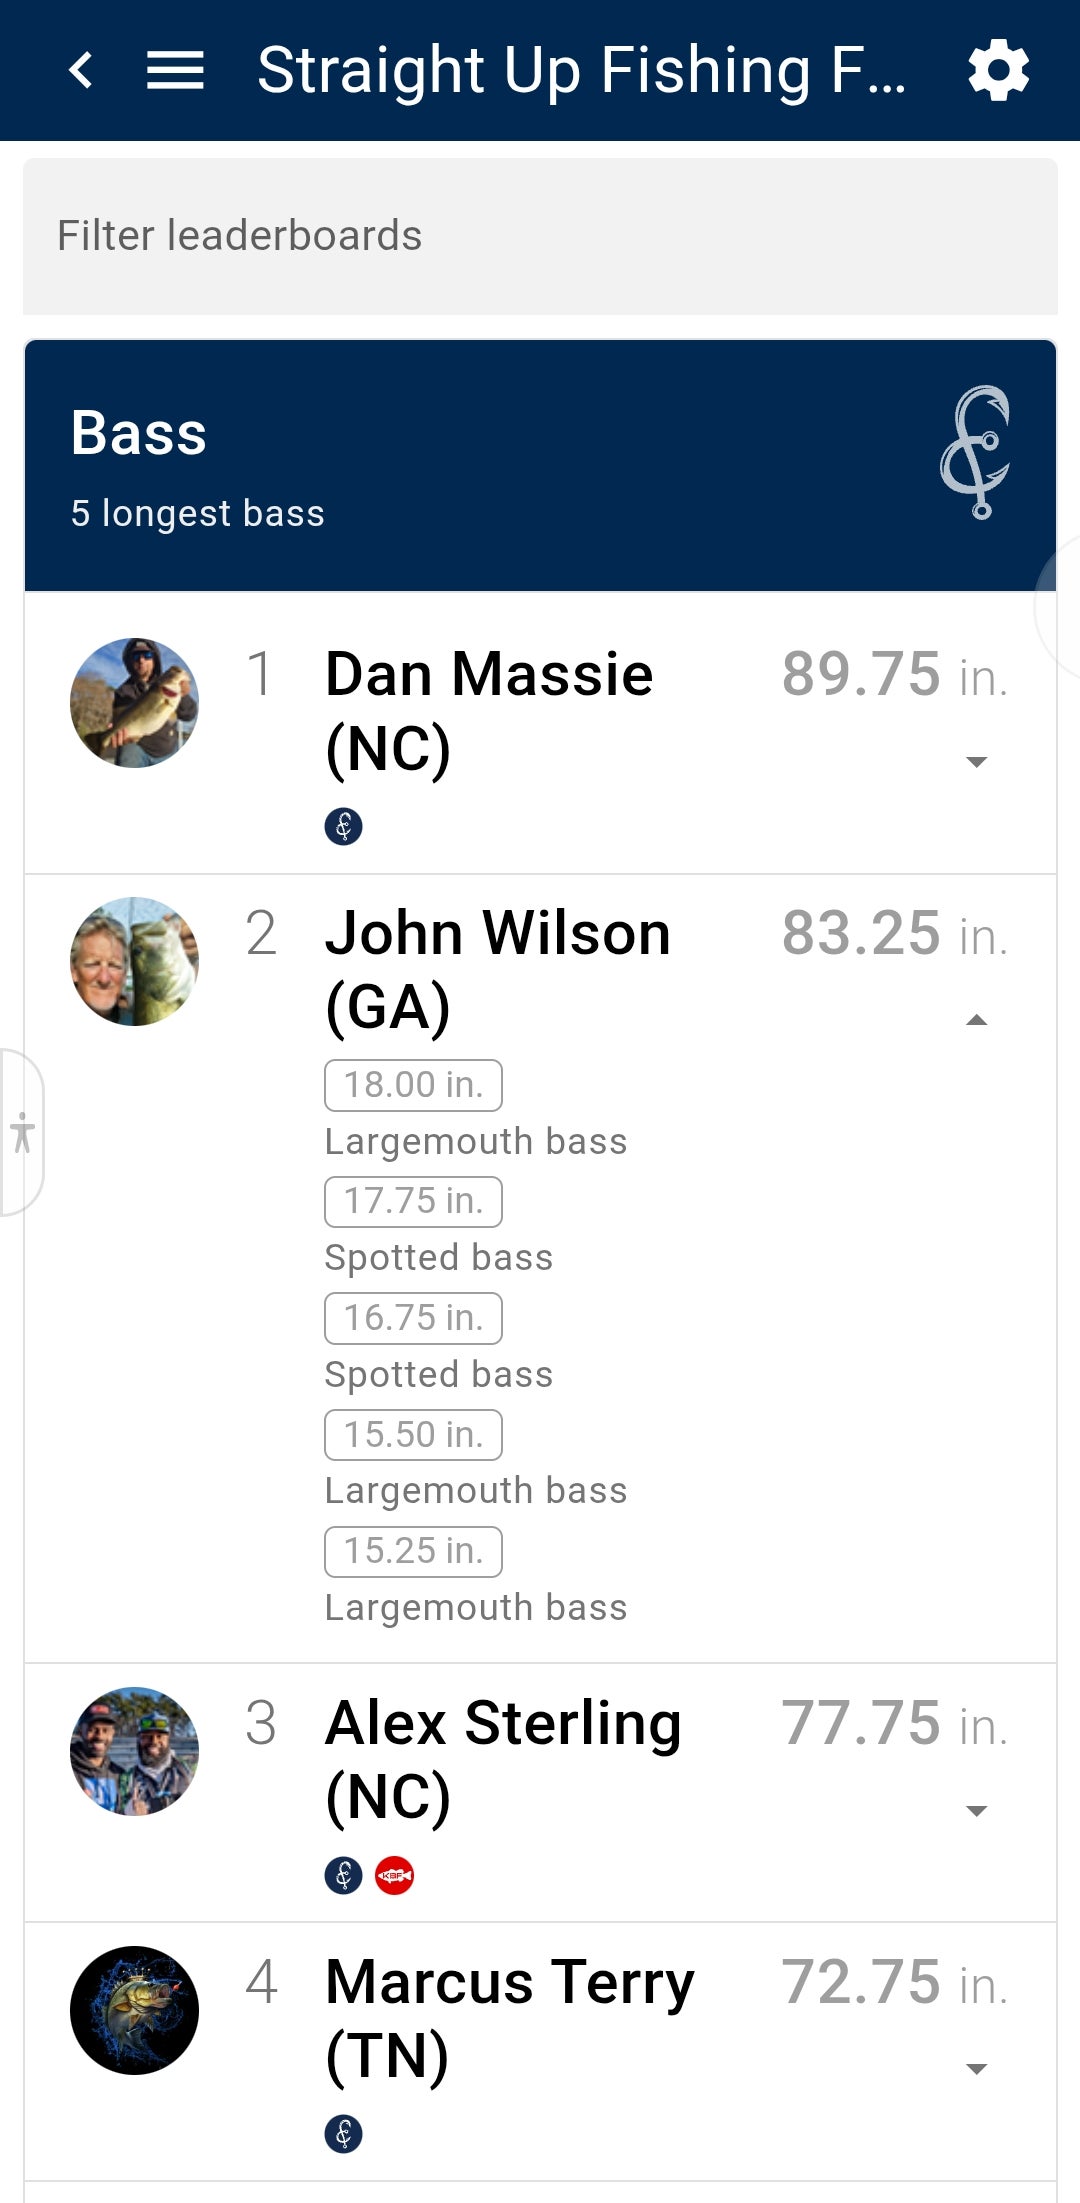This screenshot has width=1080, height=2203.
Task: Tap the accessibility figure icon
Action: (22, 1133)
